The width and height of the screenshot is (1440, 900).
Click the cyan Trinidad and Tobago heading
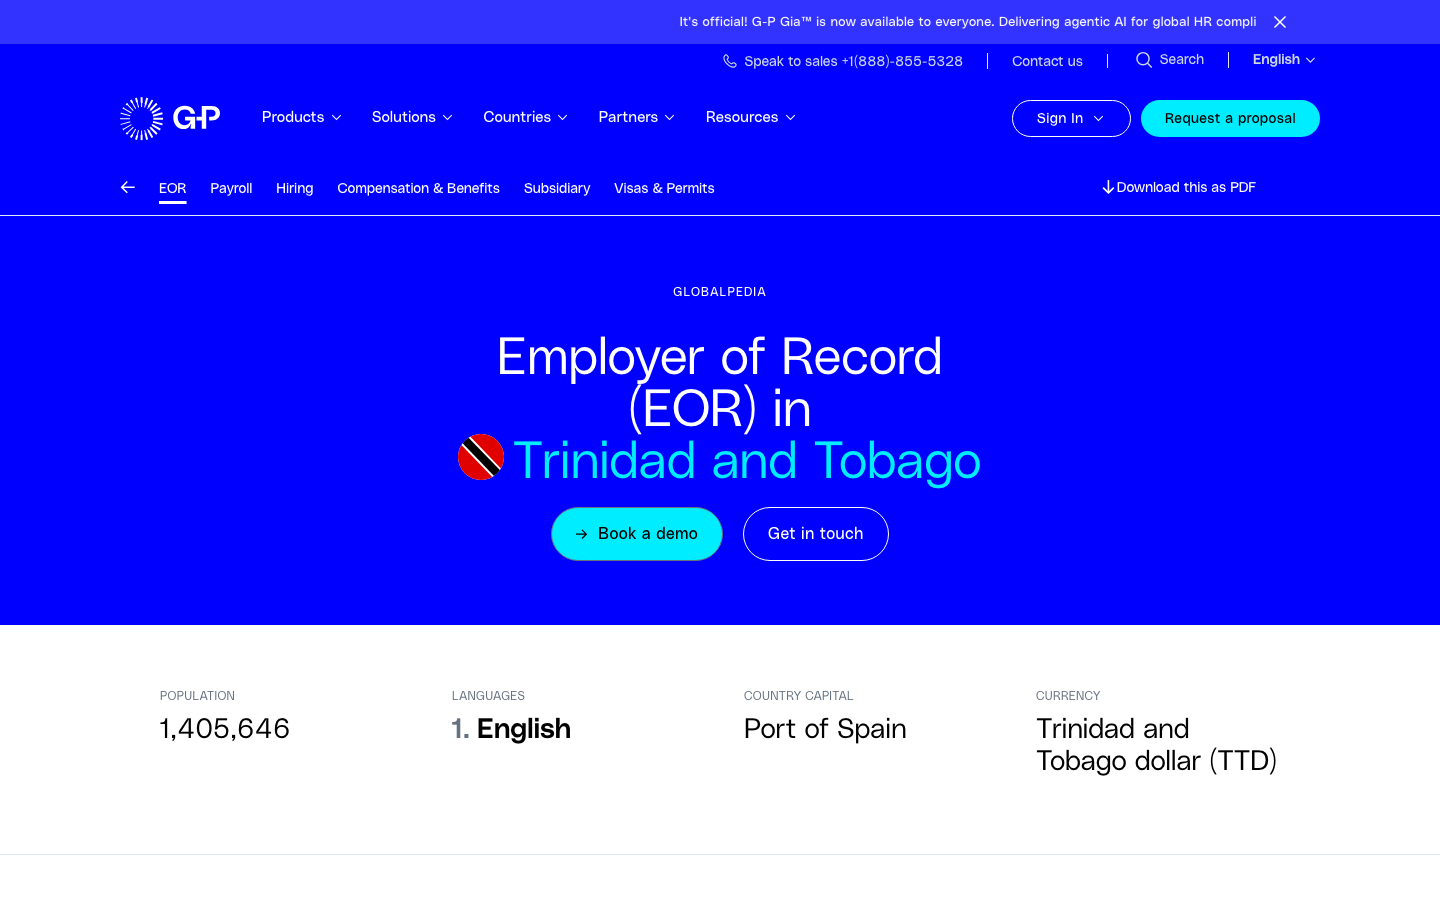click(x=747, y=460)
